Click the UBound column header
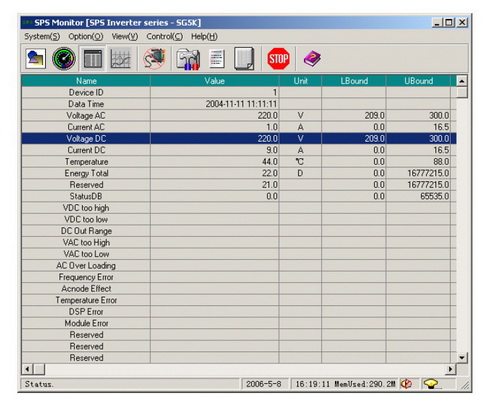This screenshot has width=500, height=411. [418, 81]
